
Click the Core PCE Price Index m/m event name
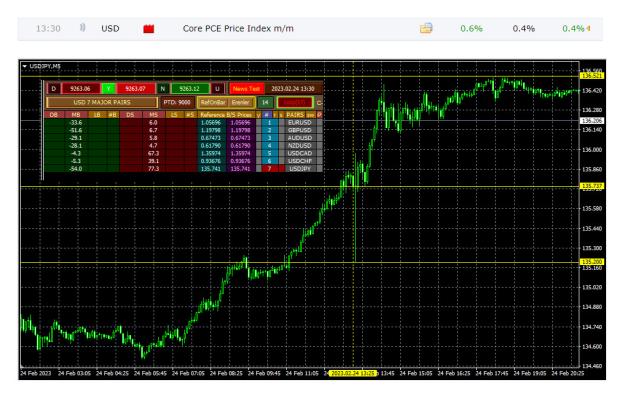[x=238, y=28]
